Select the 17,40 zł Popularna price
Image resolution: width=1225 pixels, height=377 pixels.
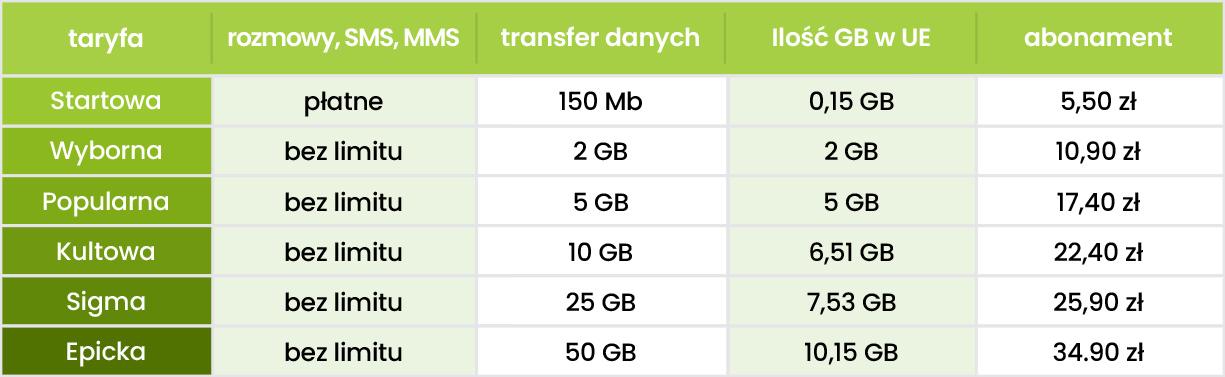click(x=1098, y=202)
